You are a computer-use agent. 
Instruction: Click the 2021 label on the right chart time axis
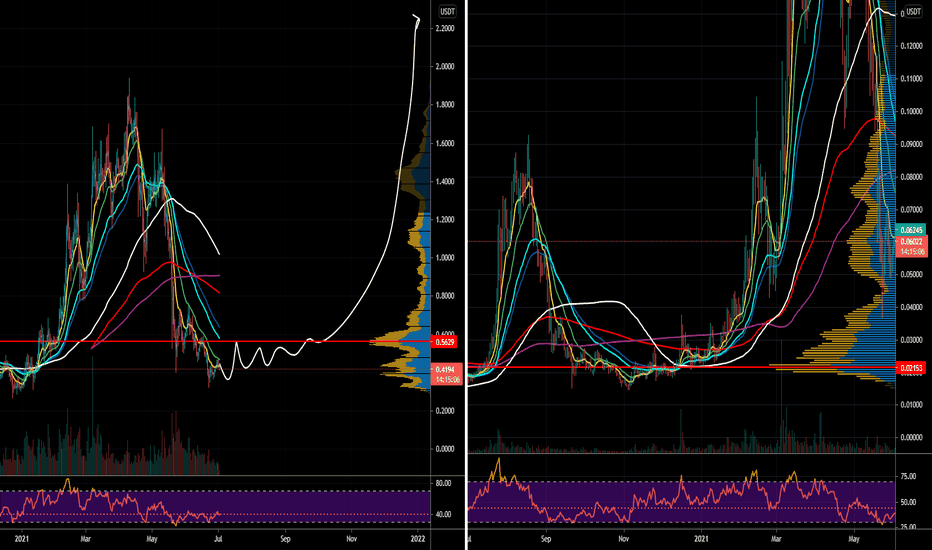(x=701, y=539)
